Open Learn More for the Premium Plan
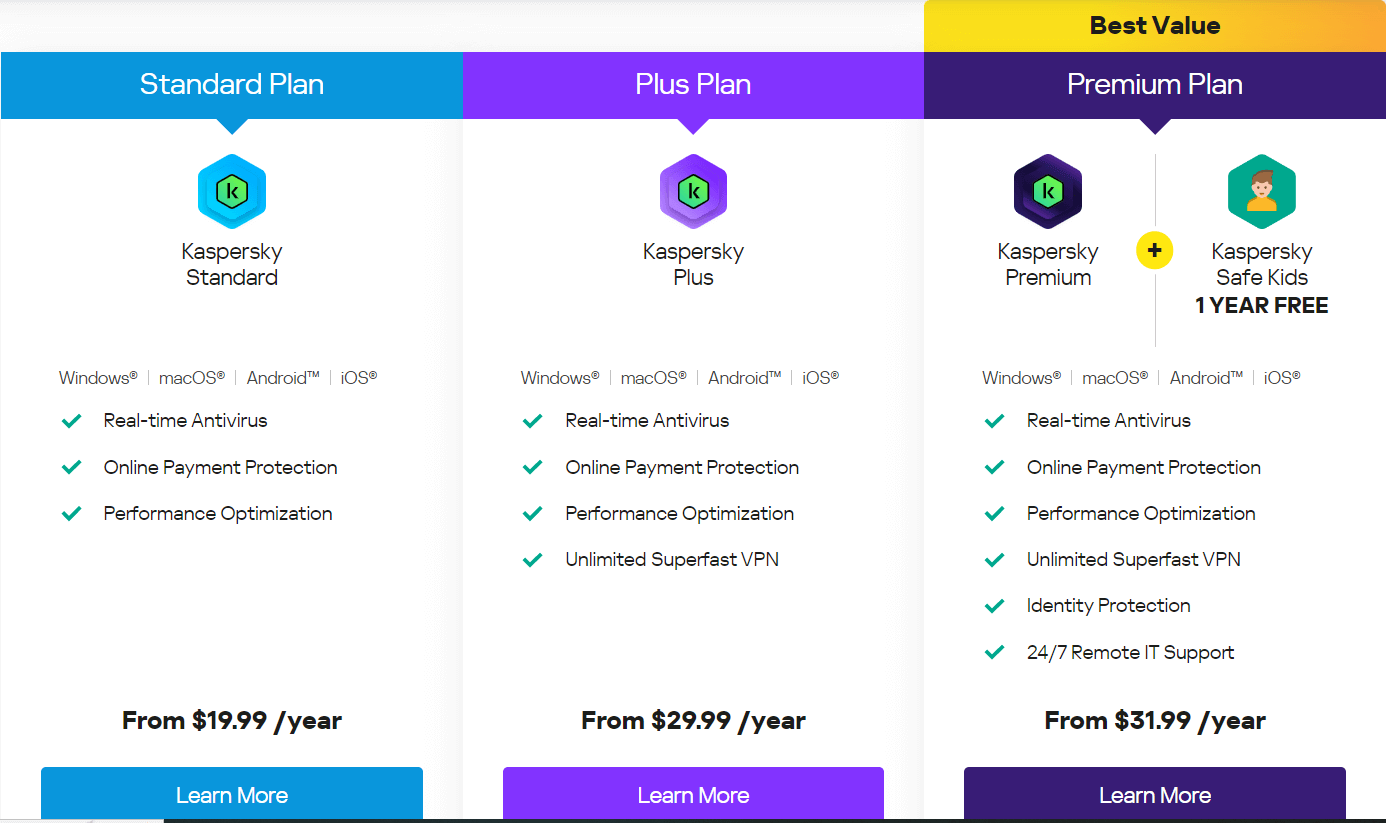 pyautogui.click(x=1155, y=794)
